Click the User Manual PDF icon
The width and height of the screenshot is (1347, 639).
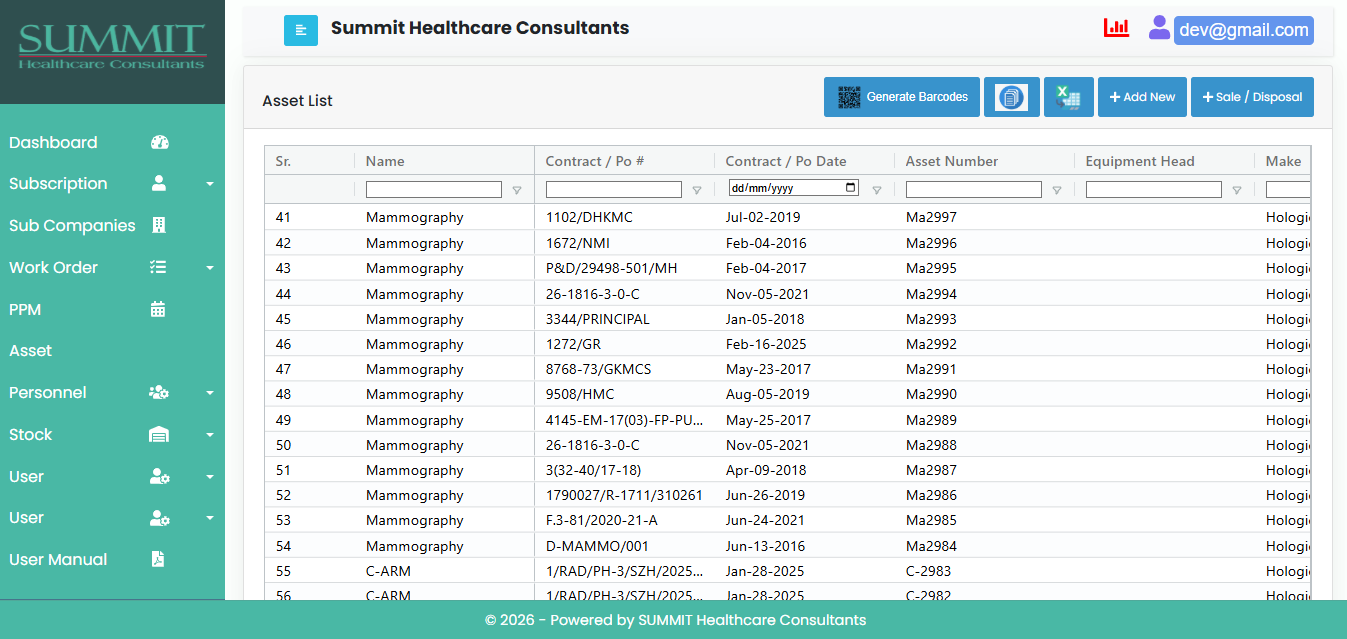[x=158, y=559]
